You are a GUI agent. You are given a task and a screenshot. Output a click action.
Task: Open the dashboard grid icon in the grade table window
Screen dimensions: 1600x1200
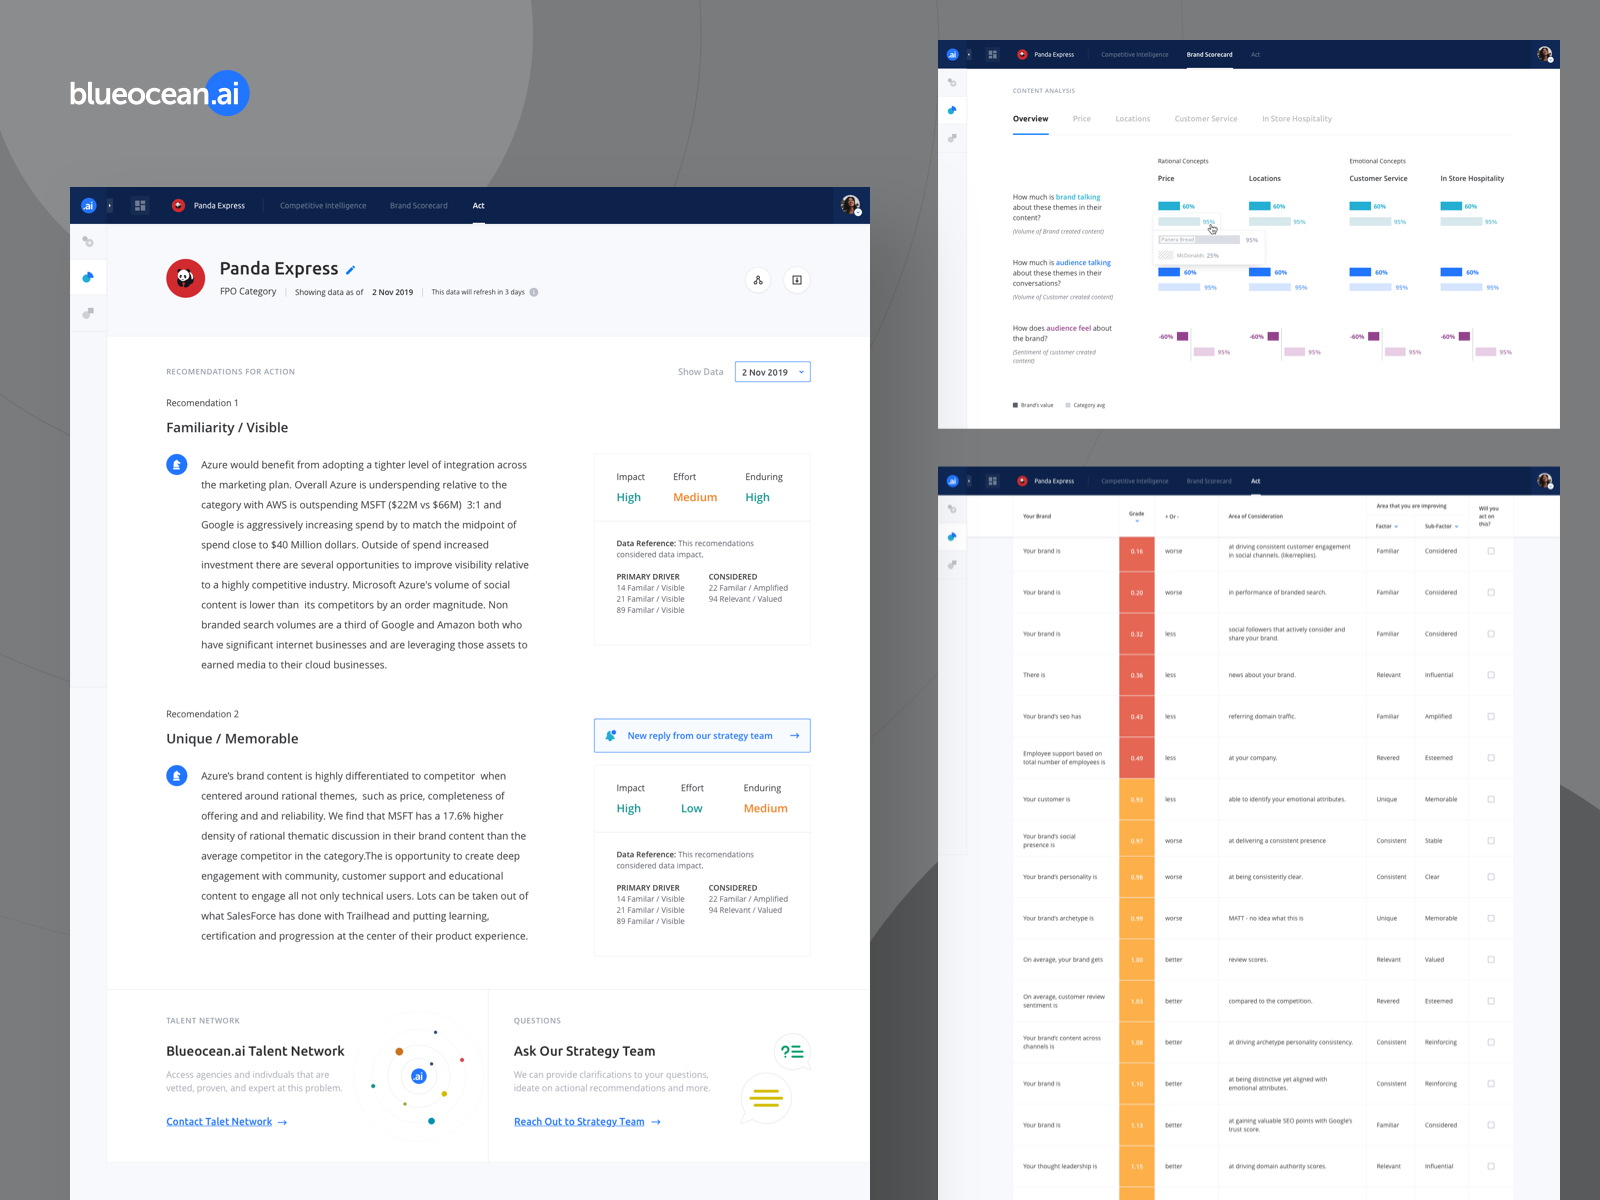992,481
